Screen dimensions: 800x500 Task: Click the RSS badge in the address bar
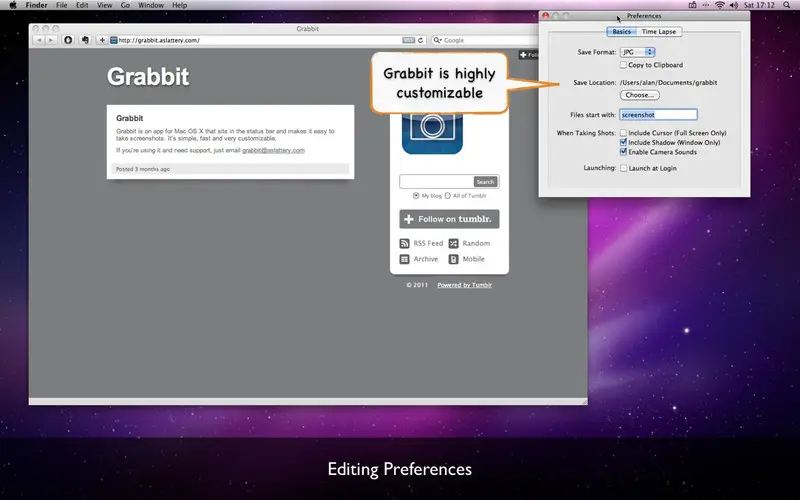(x=408, y=40)
